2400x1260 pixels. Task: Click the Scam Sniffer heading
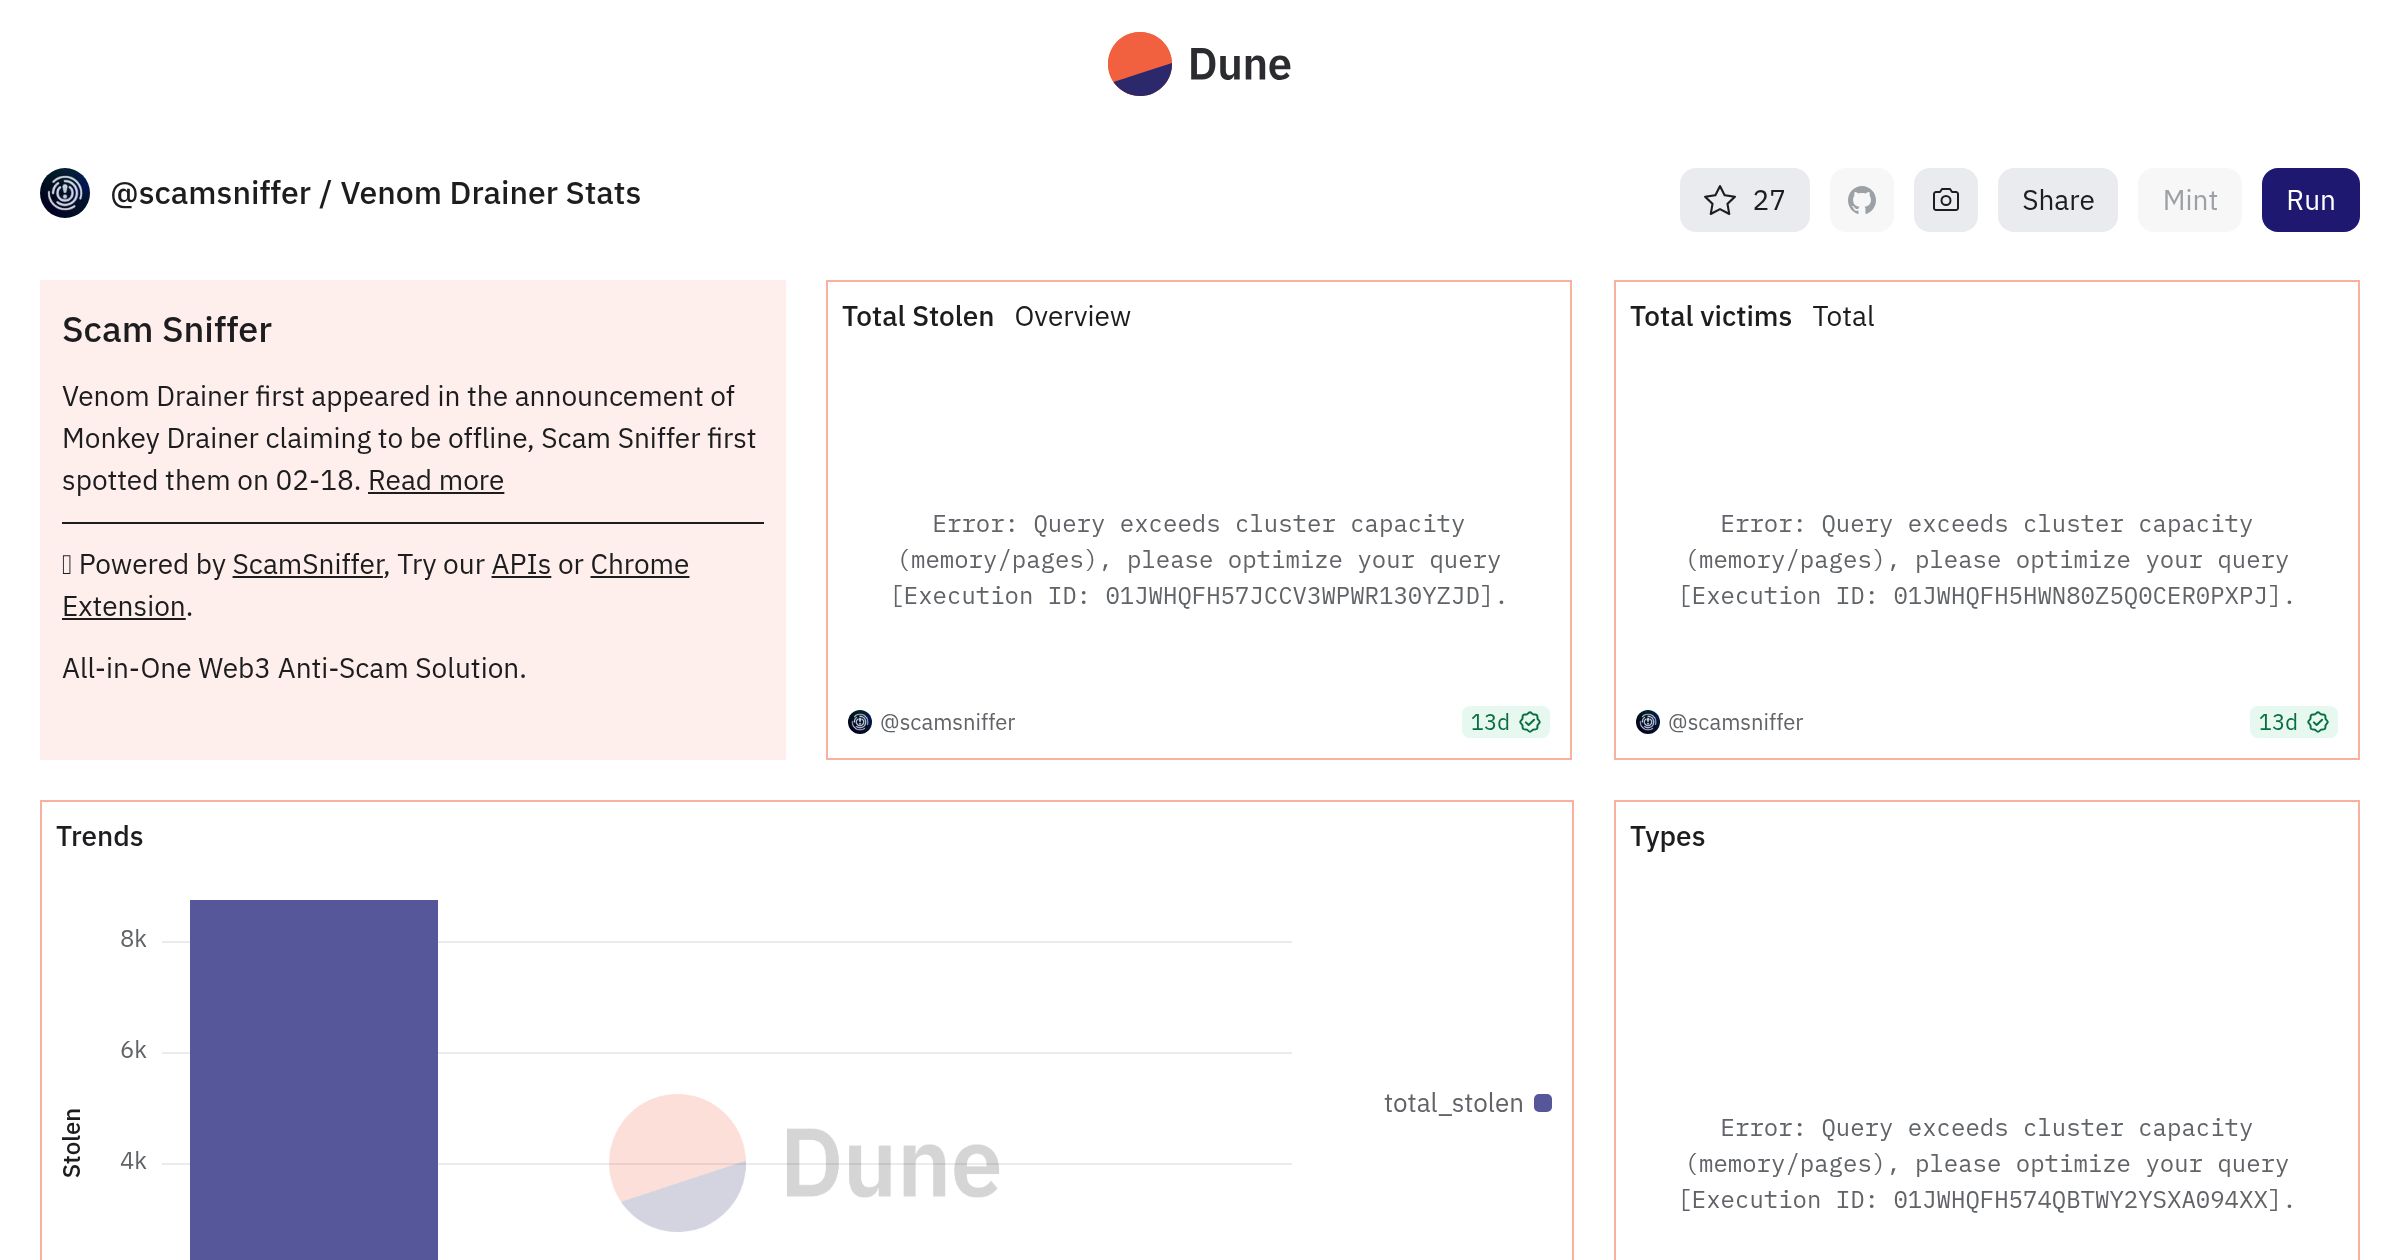point(167,330)
